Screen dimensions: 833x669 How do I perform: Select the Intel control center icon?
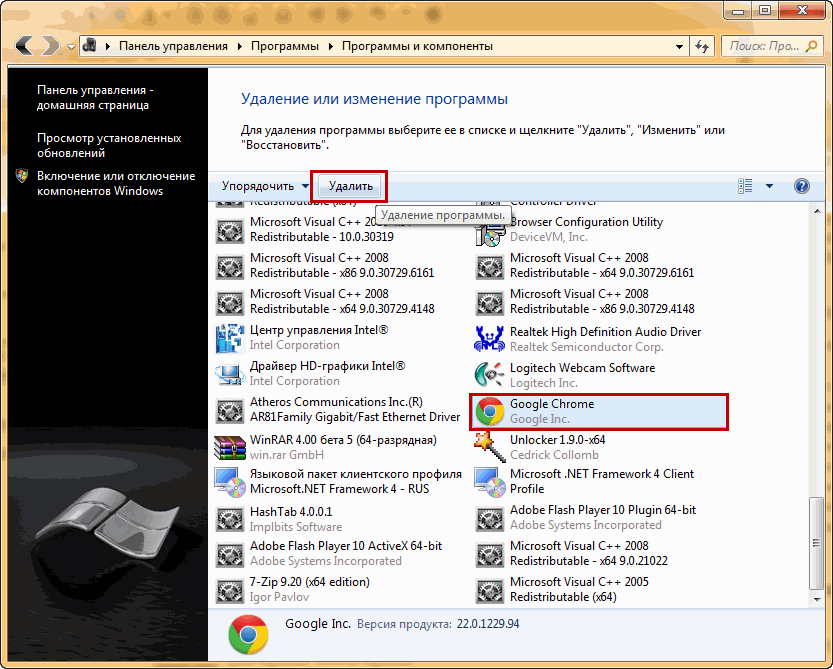pyautogui.click(x=230, y=339)
